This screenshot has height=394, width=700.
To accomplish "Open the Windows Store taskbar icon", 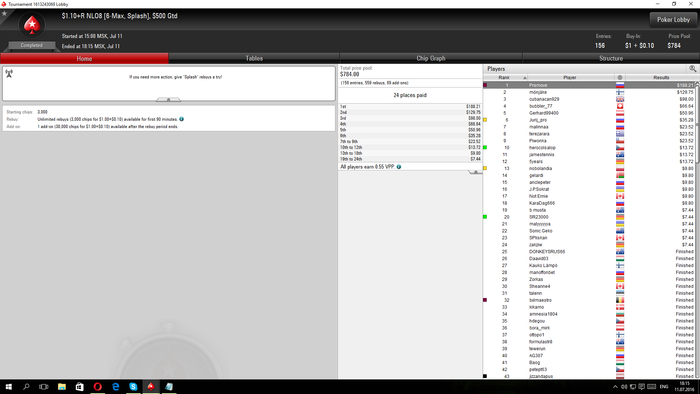I will point(79,386).
